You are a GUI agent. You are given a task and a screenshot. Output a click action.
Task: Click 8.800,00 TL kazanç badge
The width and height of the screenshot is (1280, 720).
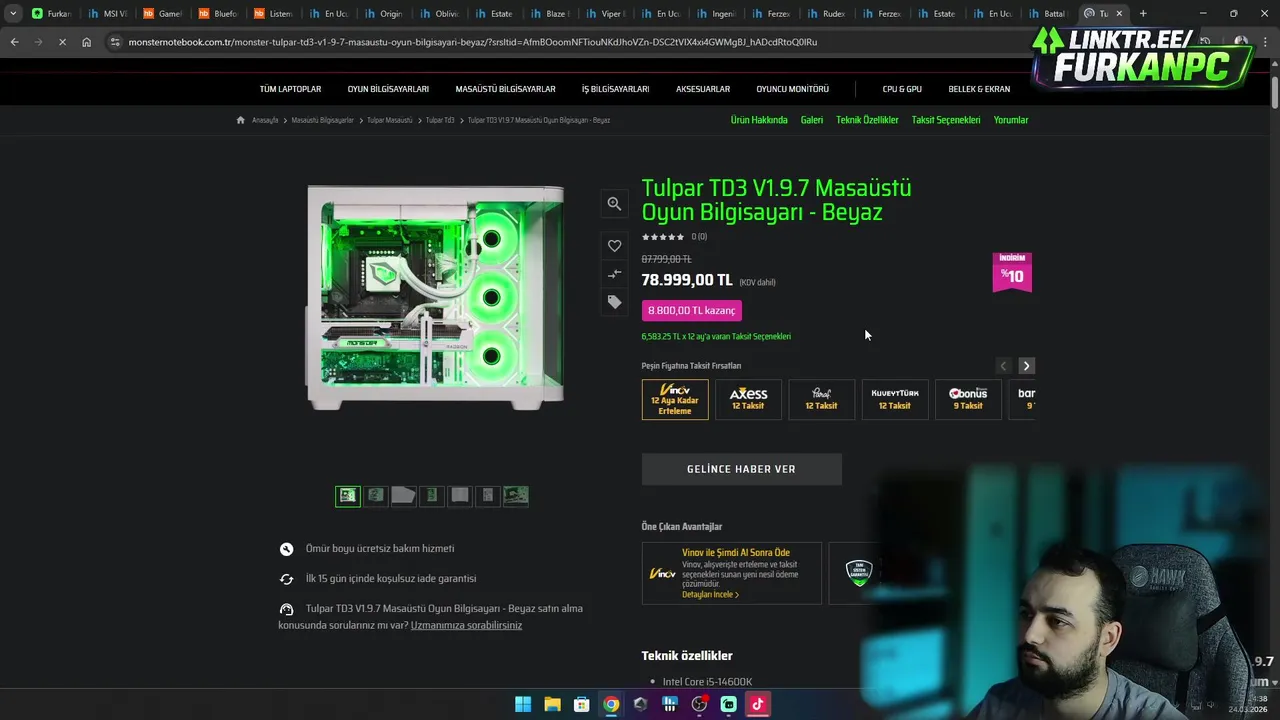pyautogui.click(x=692, y=311)
